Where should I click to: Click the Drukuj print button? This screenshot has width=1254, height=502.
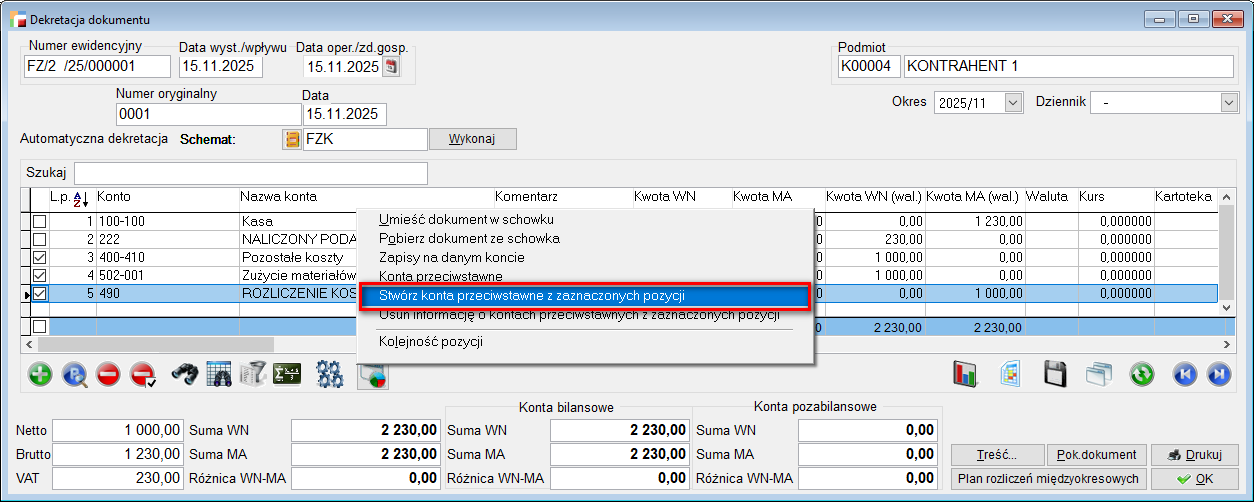[x=1188, y=455]
